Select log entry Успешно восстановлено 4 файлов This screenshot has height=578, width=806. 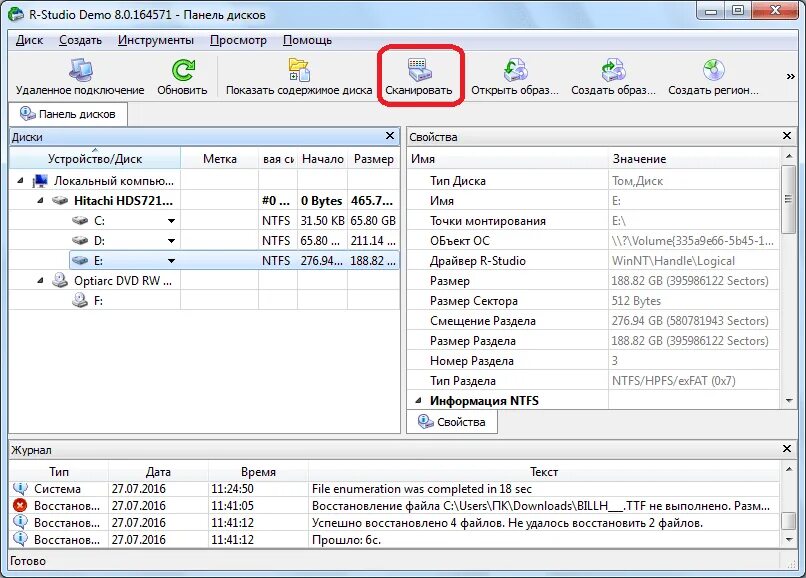[x=394, y=522]
